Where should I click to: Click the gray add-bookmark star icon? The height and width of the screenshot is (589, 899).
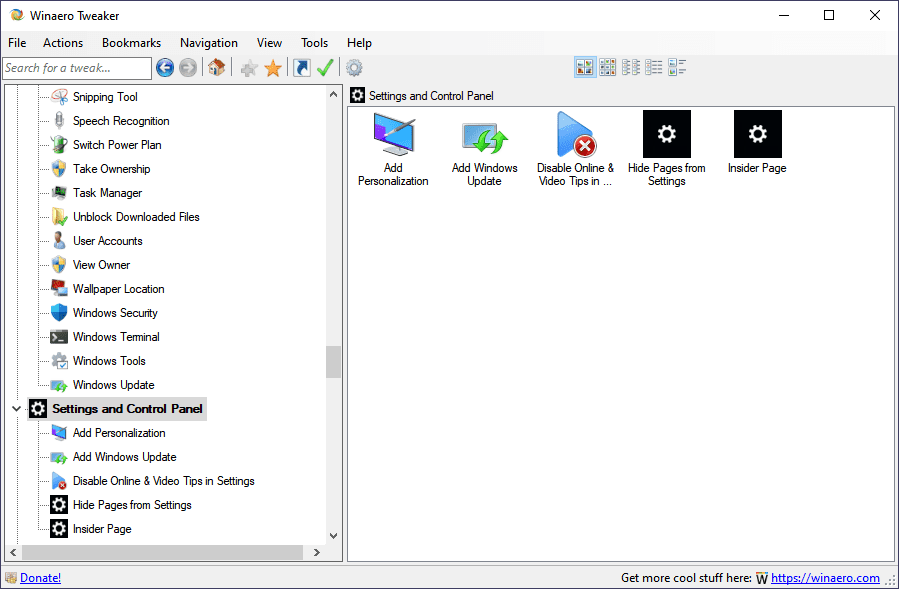[x=249, y=68]
